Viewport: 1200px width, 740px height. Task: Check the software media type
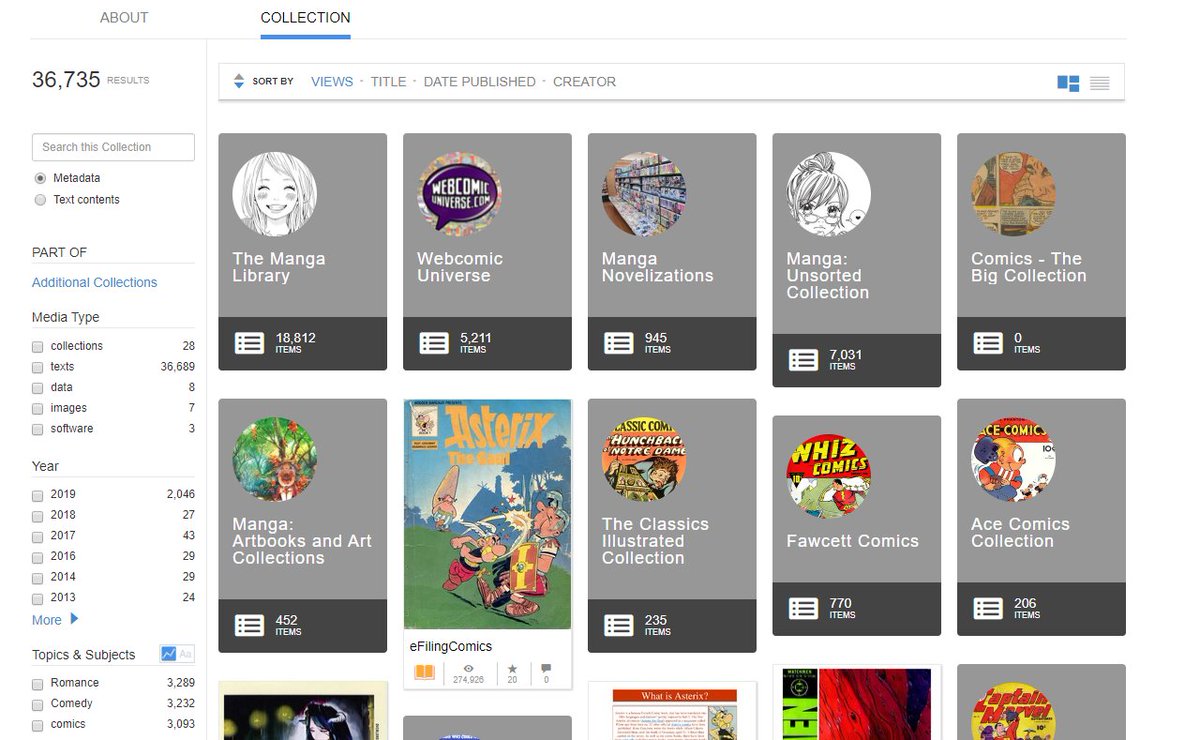tap(38, 430)
